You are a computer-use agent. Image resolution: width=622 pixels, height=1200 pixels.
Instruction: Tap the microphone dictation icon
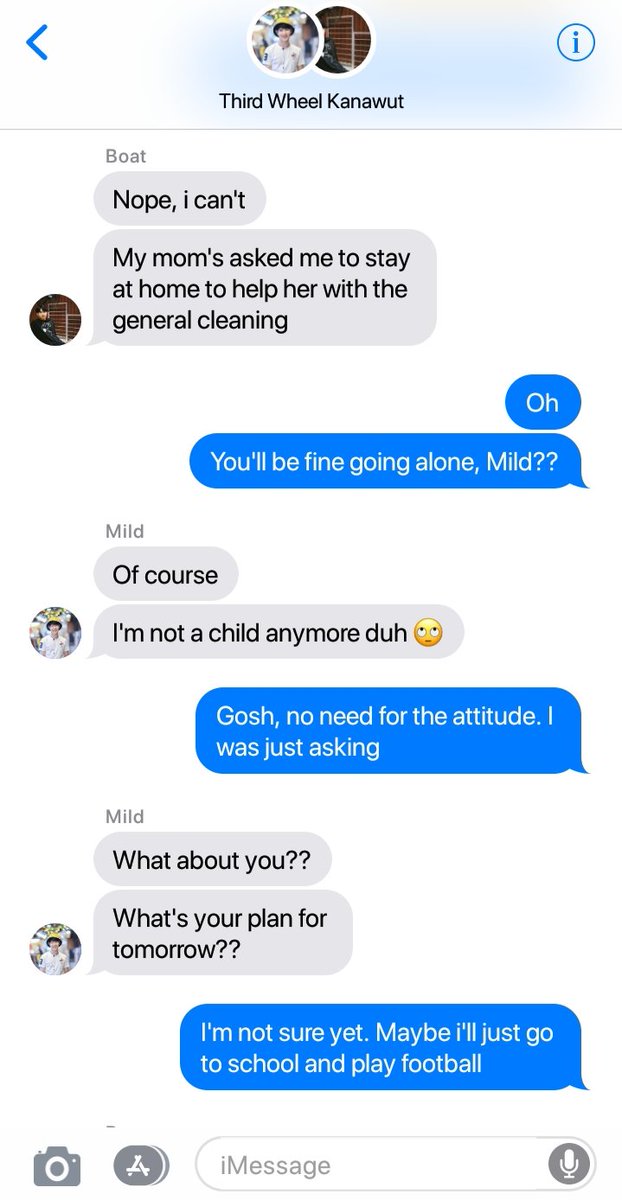(570, 1165)
